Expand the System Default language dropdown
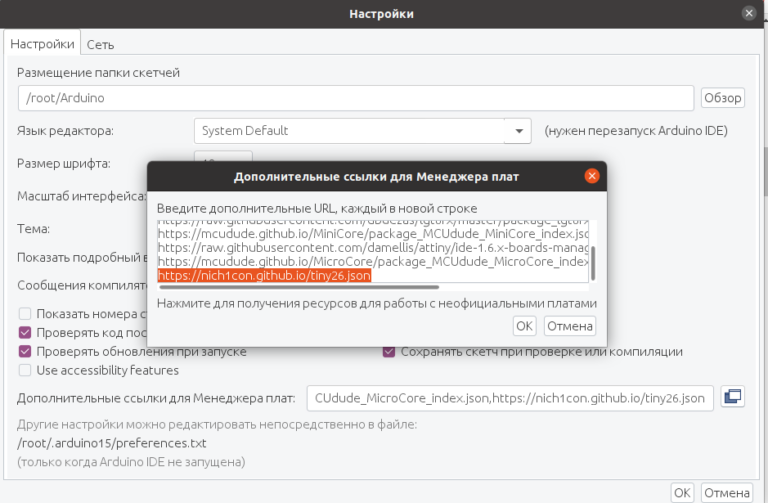 (x=517, y=131)
